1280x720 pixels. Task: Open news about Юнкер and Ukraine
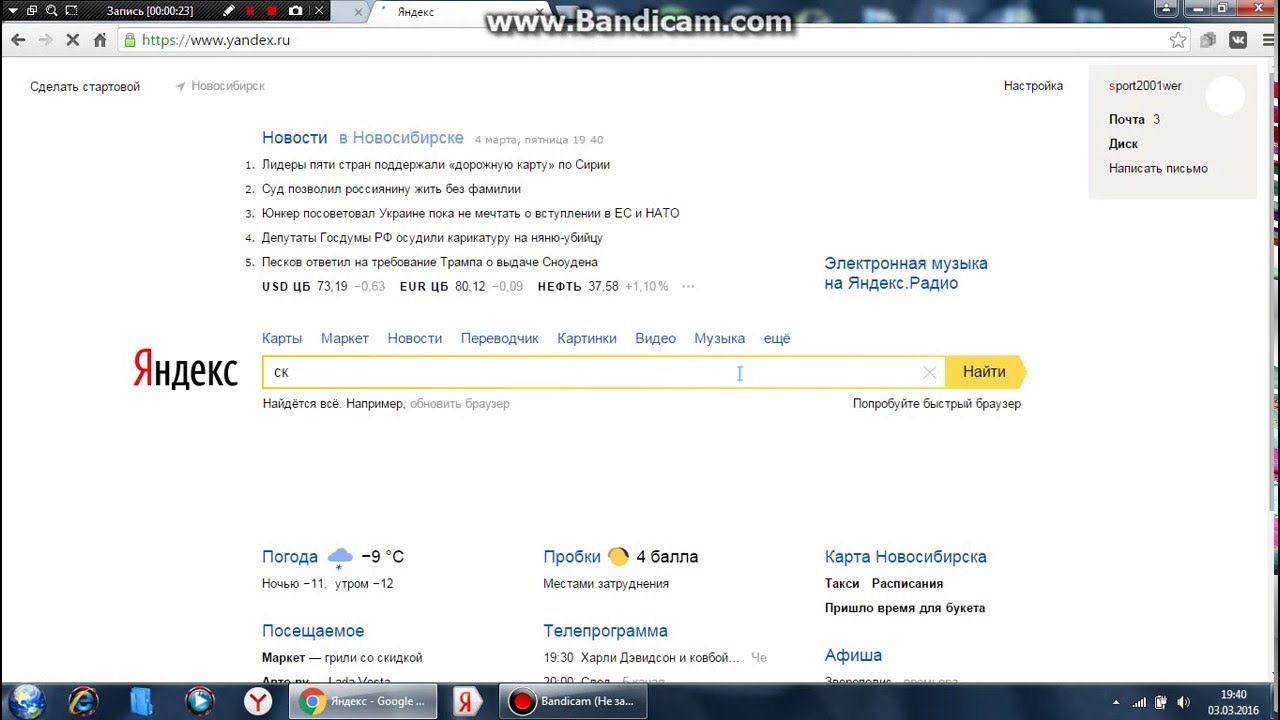[470, 213]
